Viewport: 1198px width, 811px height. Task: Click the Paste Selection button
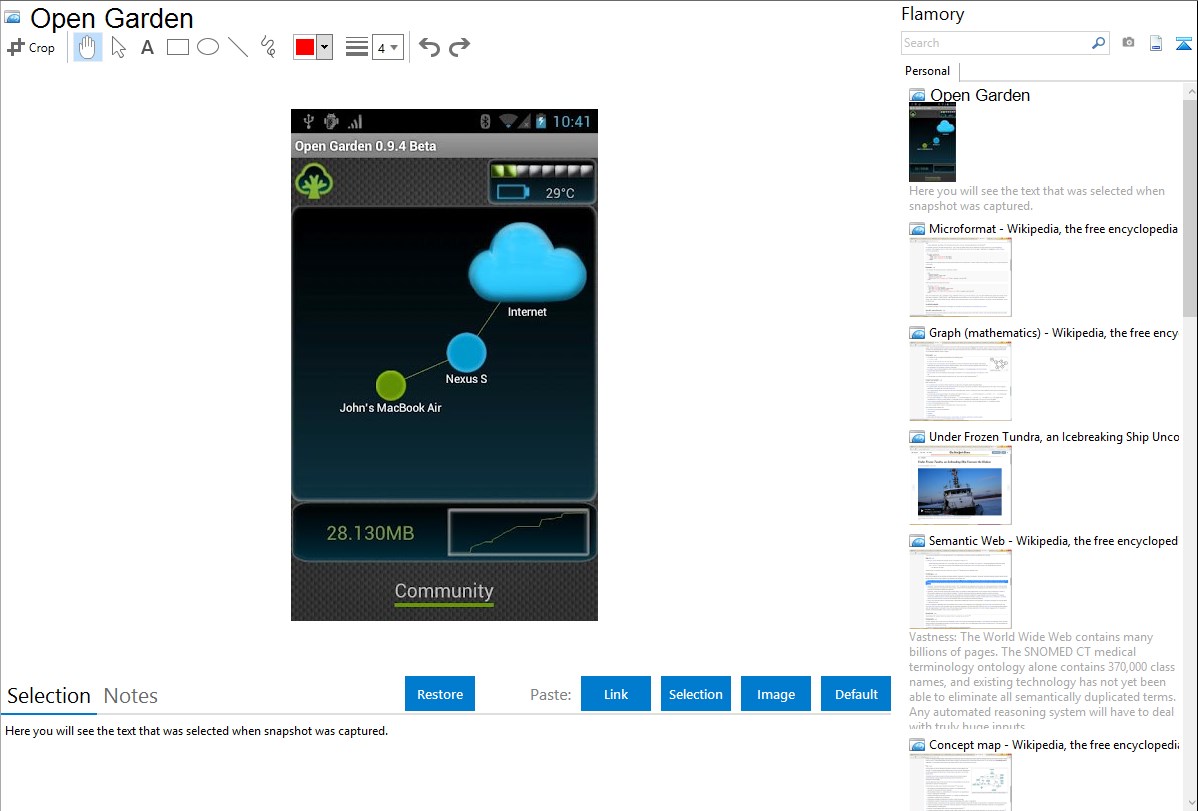695,694
